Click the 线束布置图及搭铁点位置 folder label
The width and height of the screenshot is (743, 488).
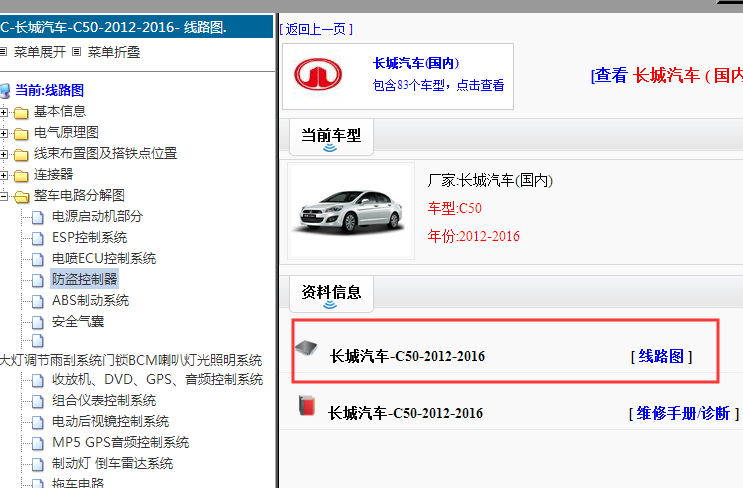[105, 154]
